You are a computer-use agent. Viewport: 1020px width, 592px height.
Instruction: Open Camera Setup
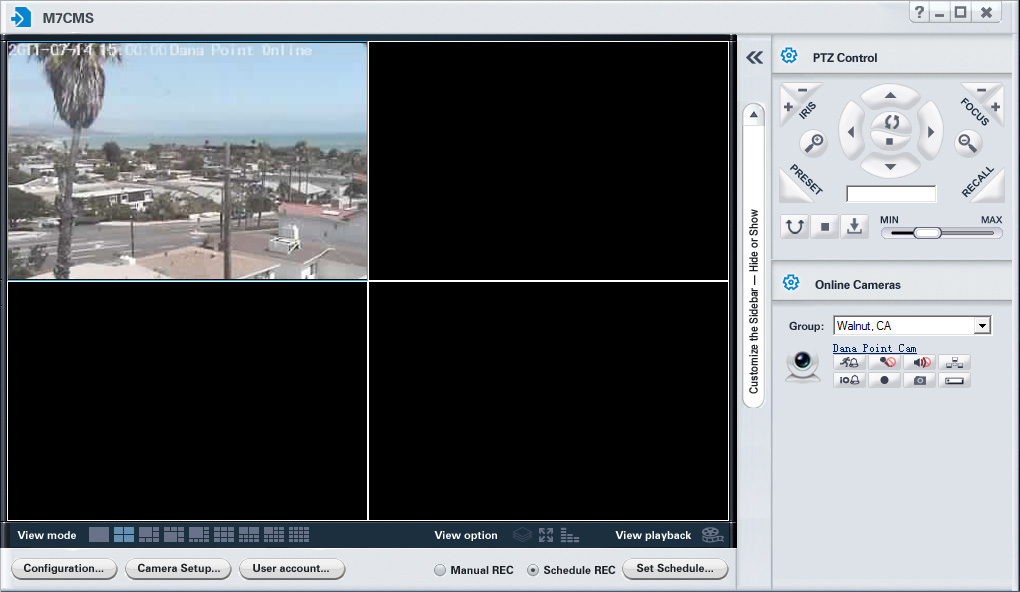point(178,569)
